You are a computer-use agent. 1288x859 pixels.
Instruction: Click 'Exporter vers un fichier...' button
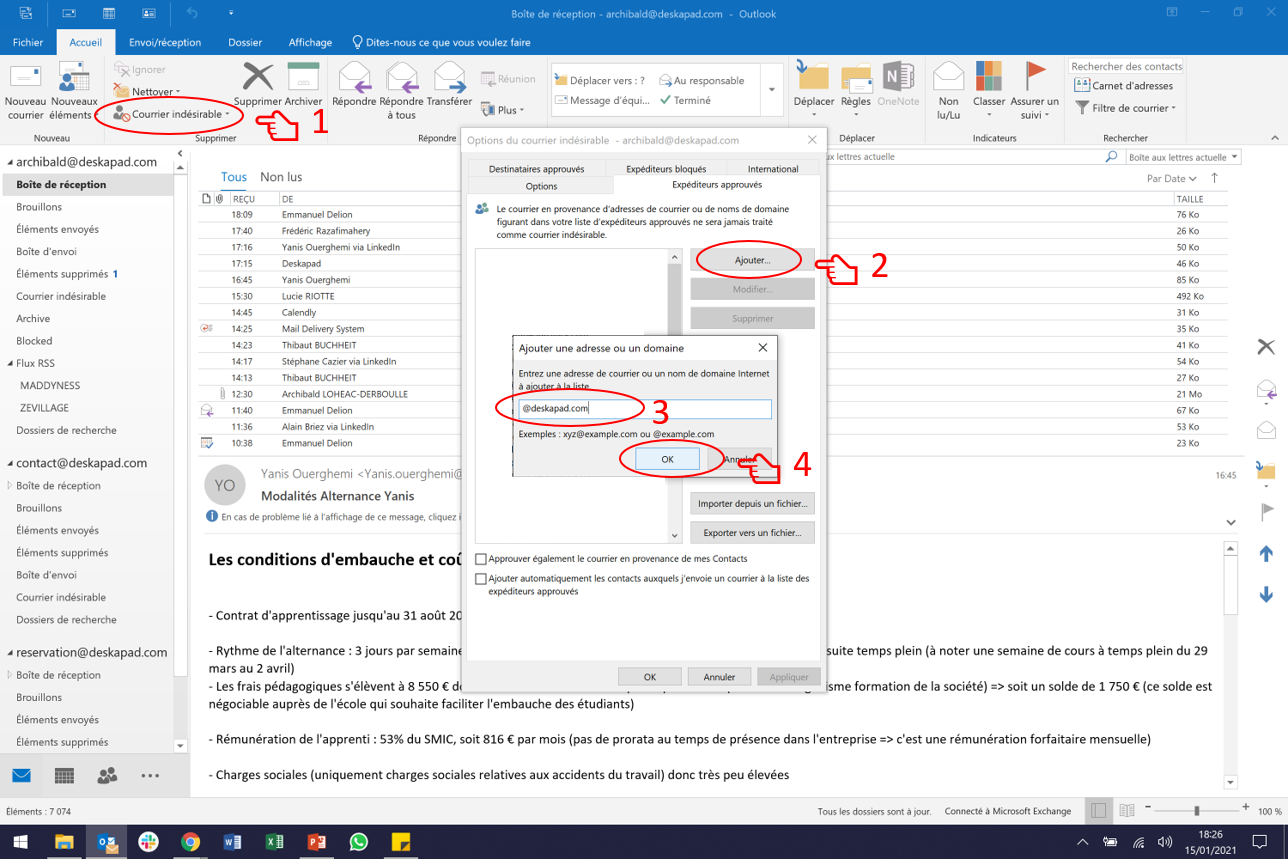tap(752, 533)
